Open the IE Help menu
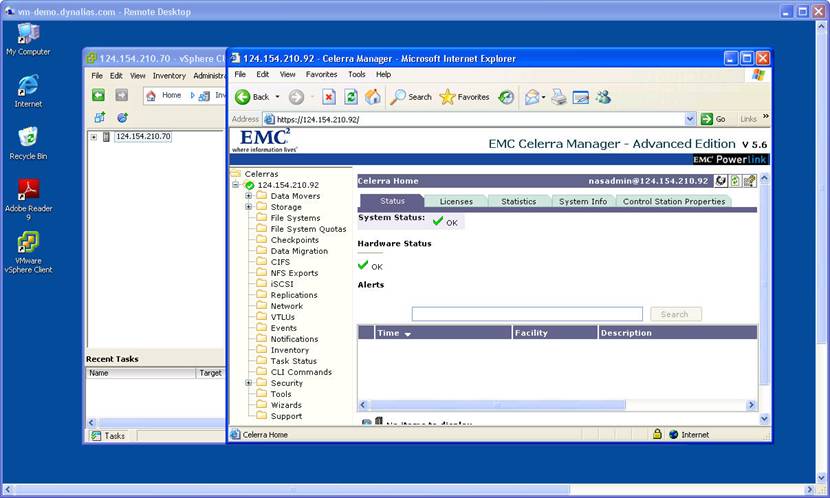 (383, 74)
